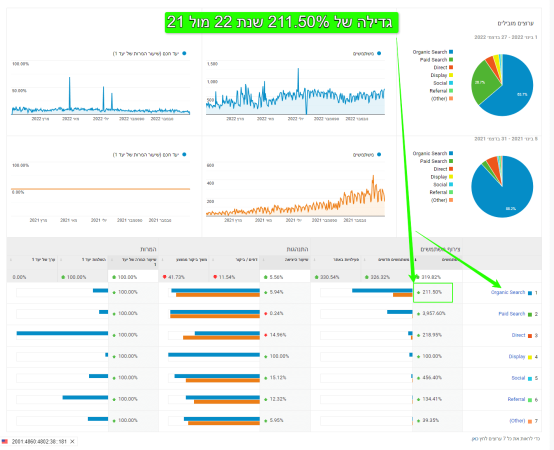Open the Paid Search channel link

pos(512,314)
